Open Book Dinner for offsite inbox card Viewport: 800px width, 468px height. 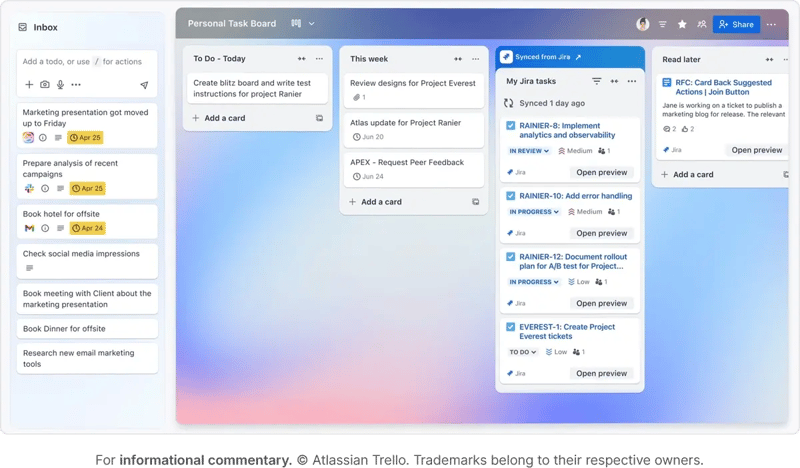click(x=87, y=329)
